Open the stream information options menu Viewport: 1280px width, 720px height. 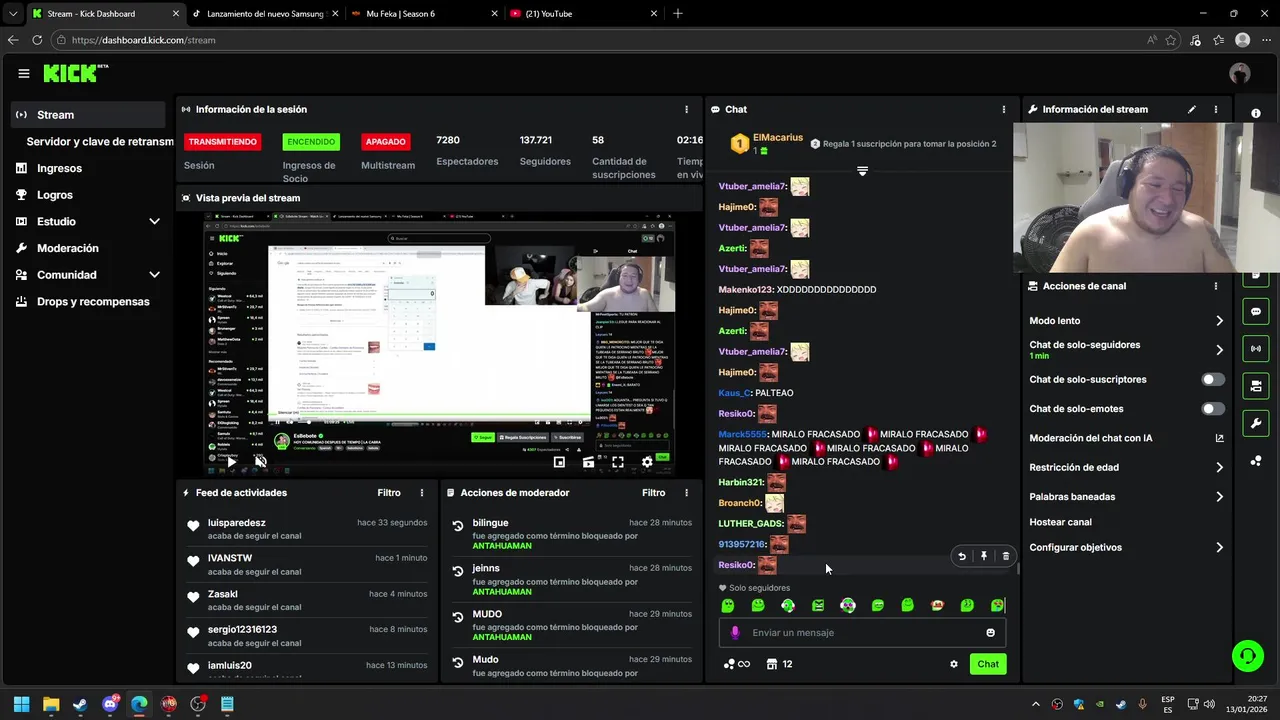pyautogui.click(x=1216, y=109)
